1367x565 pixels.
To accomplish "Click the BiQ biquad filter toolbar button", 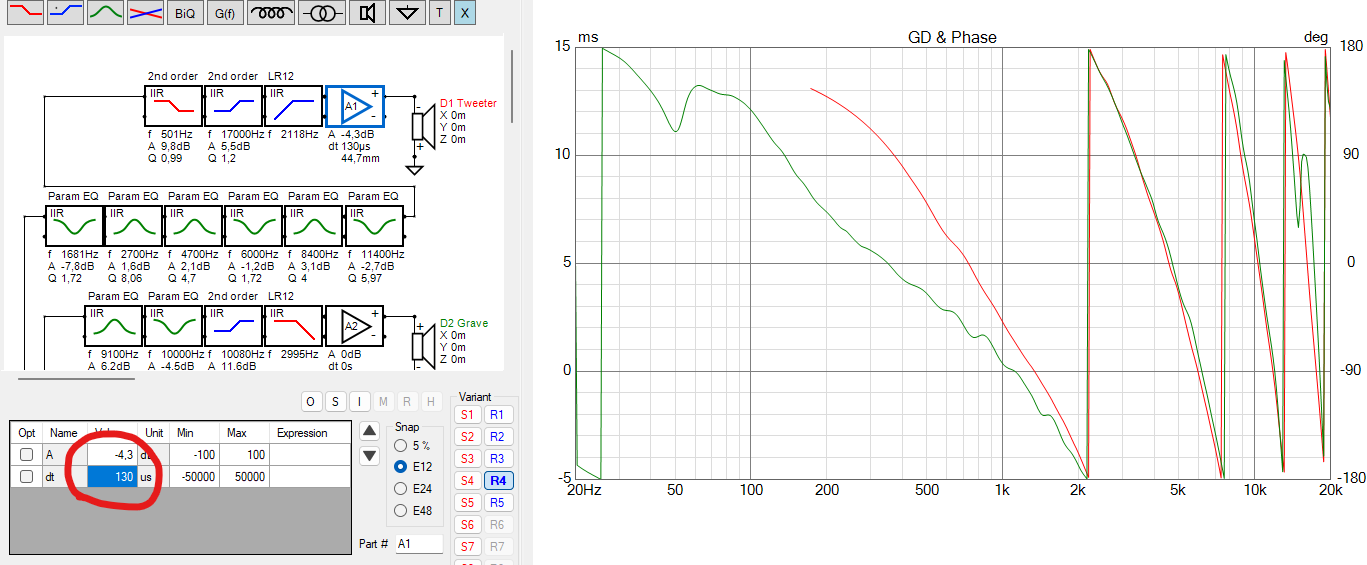I will pos(185,13).
